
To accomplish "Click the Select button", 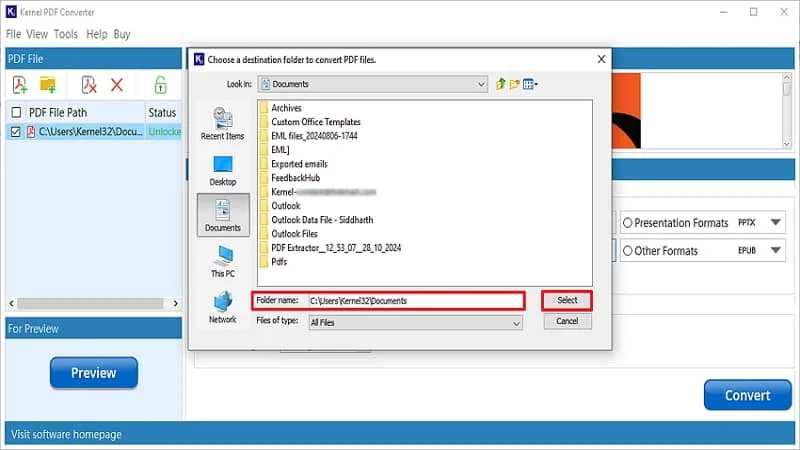I will (x=567, y=301).
